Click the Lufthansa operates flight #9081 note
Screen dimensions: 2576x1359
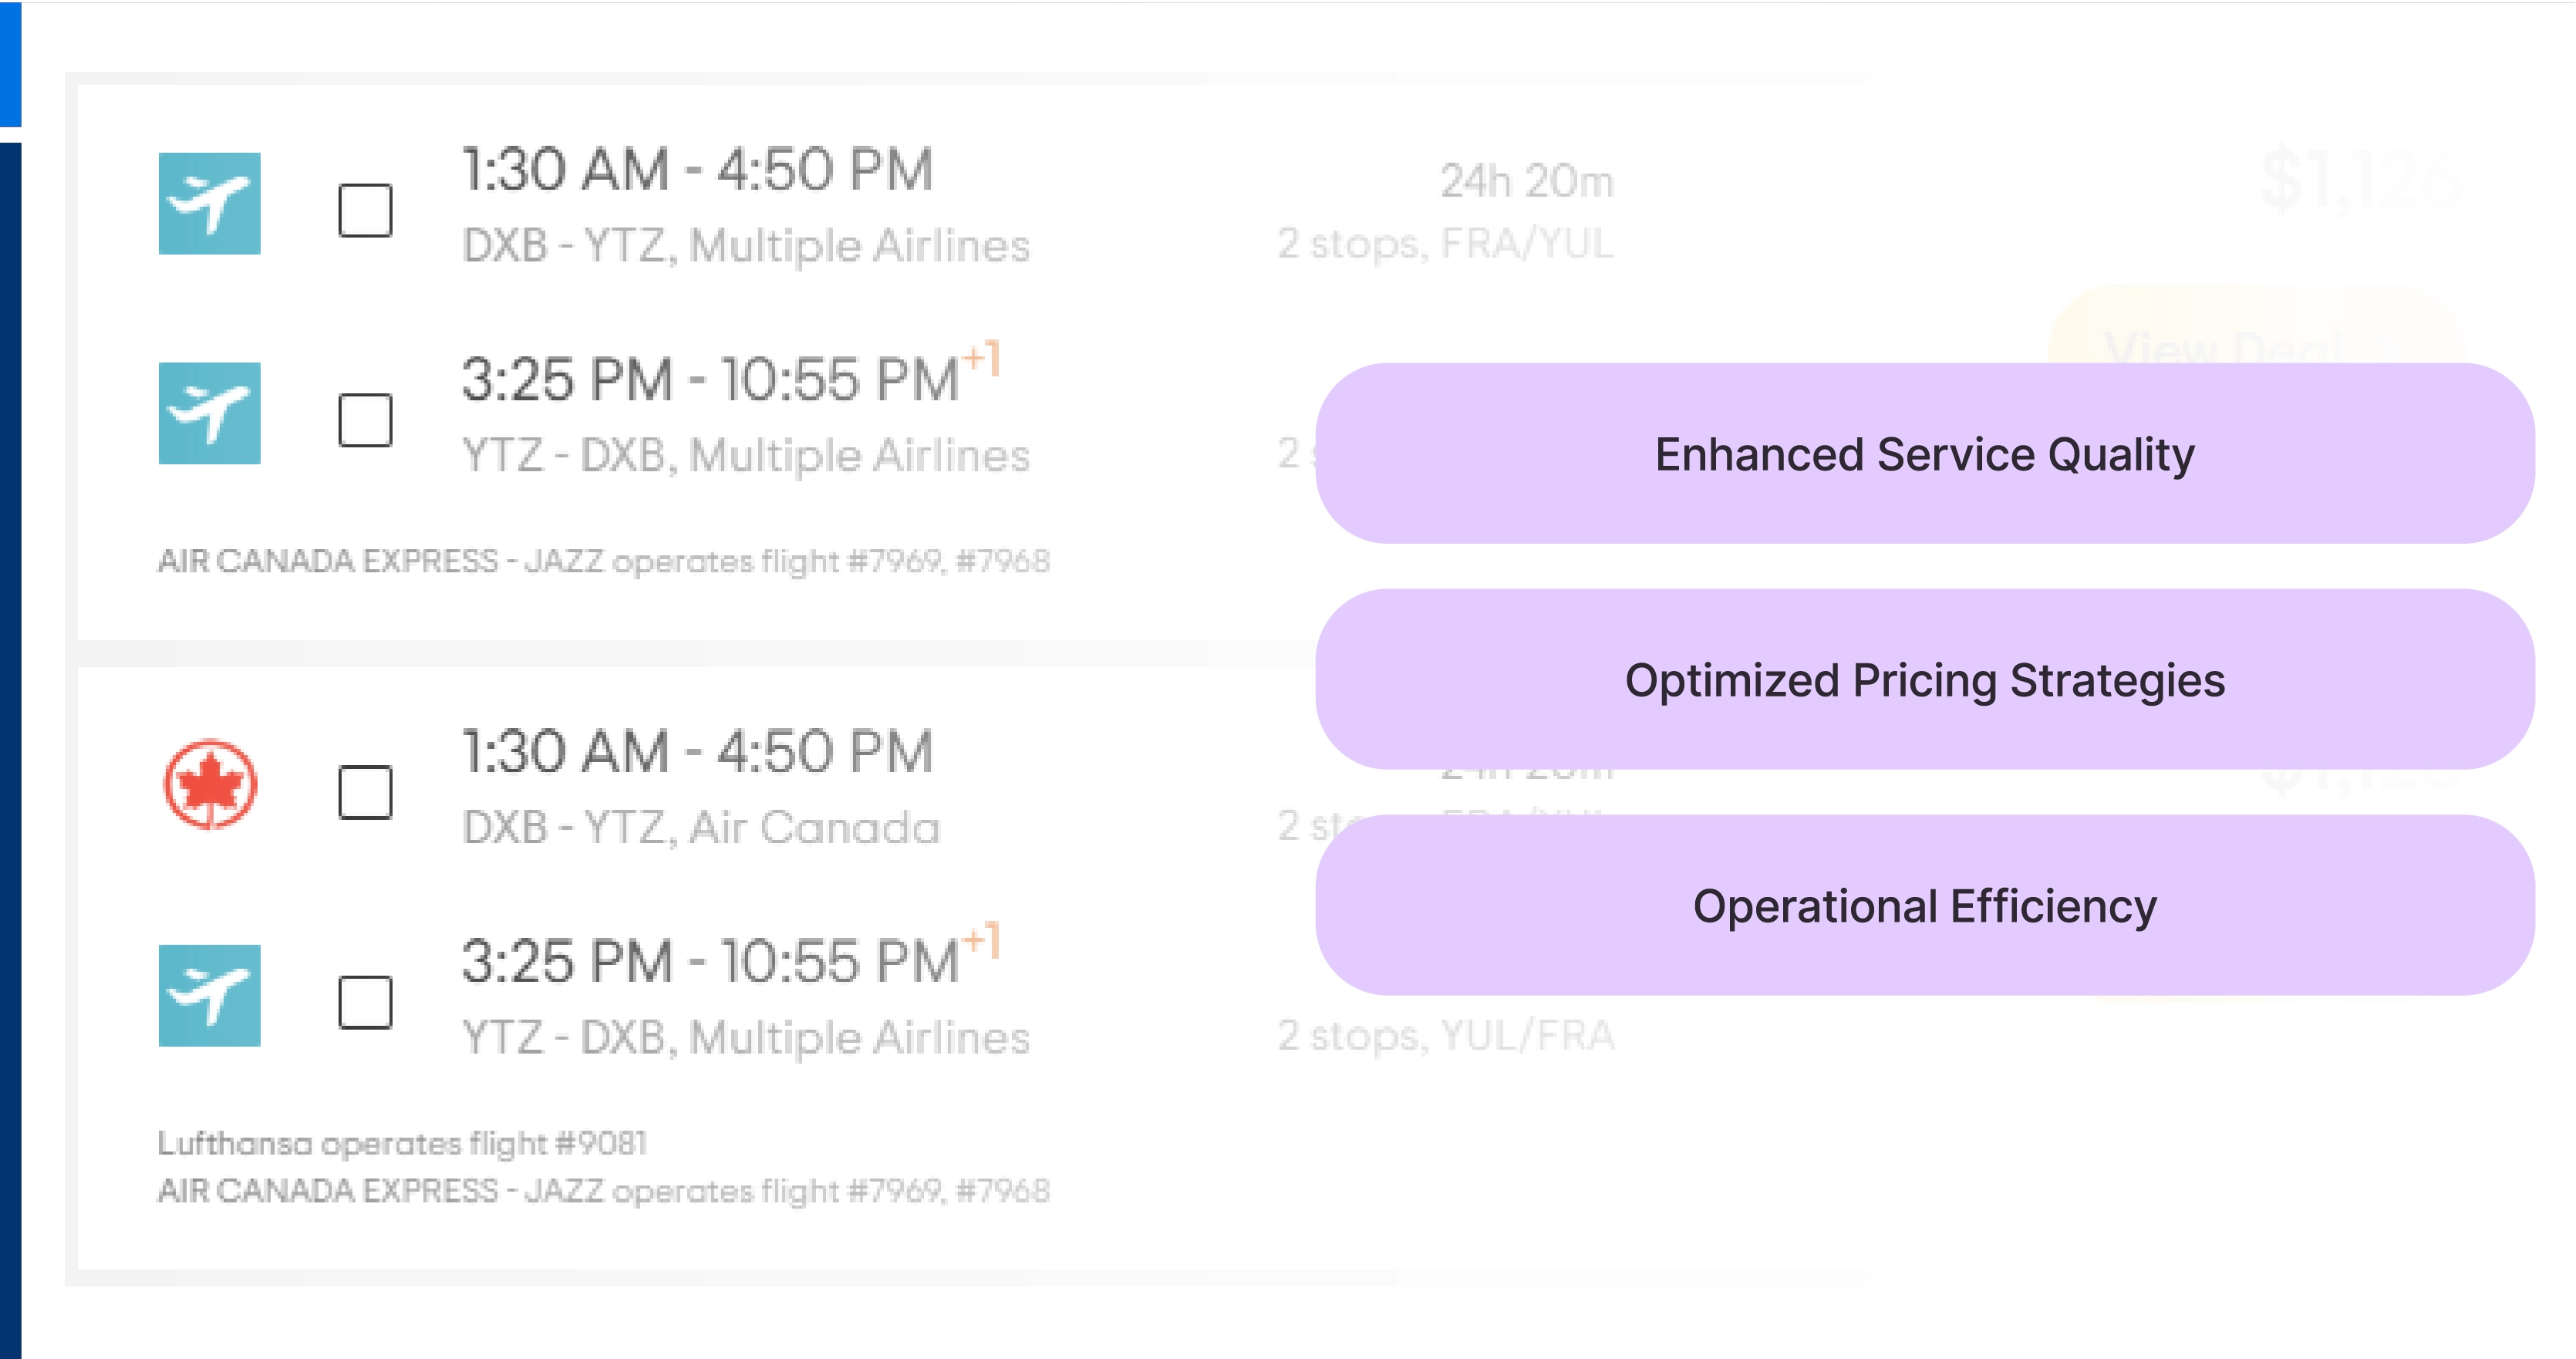[402, 1143]
